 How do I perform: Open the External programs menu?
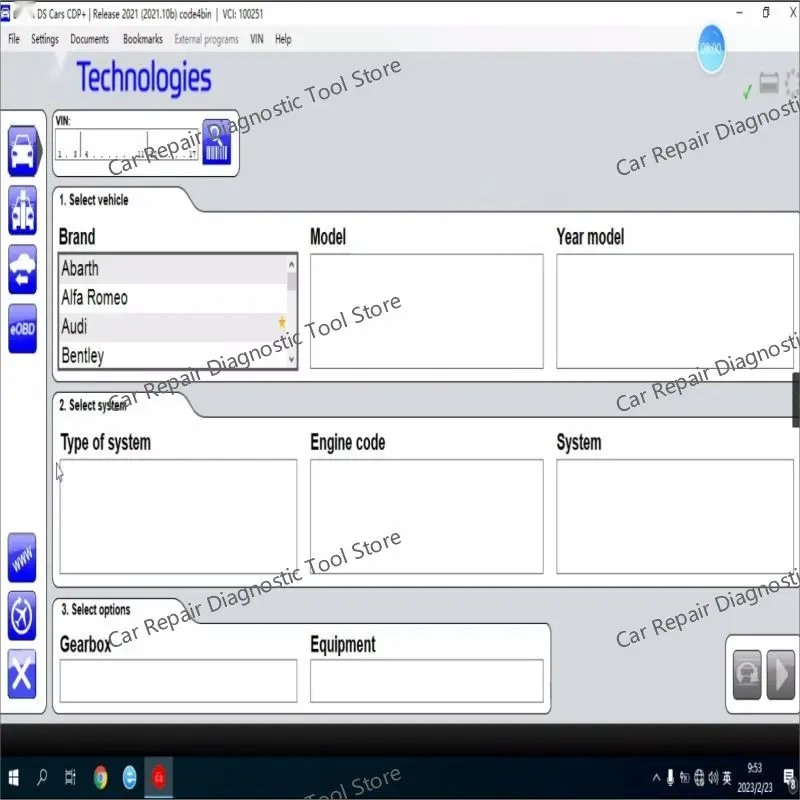[x=207, y=39]
